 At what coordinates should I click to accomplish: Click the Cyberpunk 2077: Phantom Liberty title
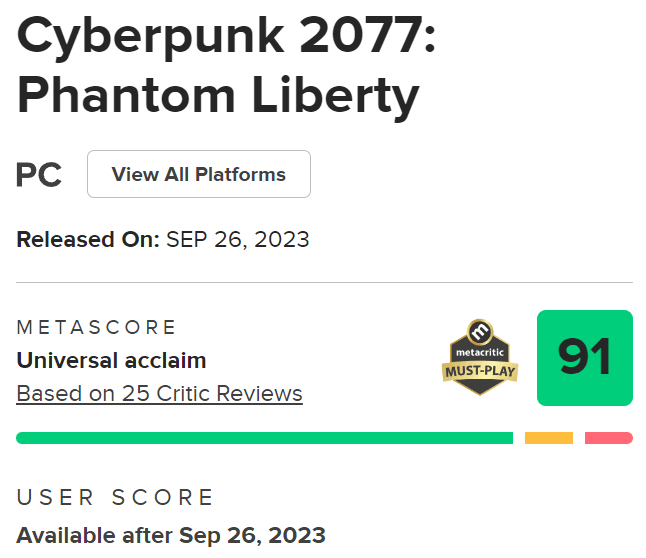[x=226, y=66]
